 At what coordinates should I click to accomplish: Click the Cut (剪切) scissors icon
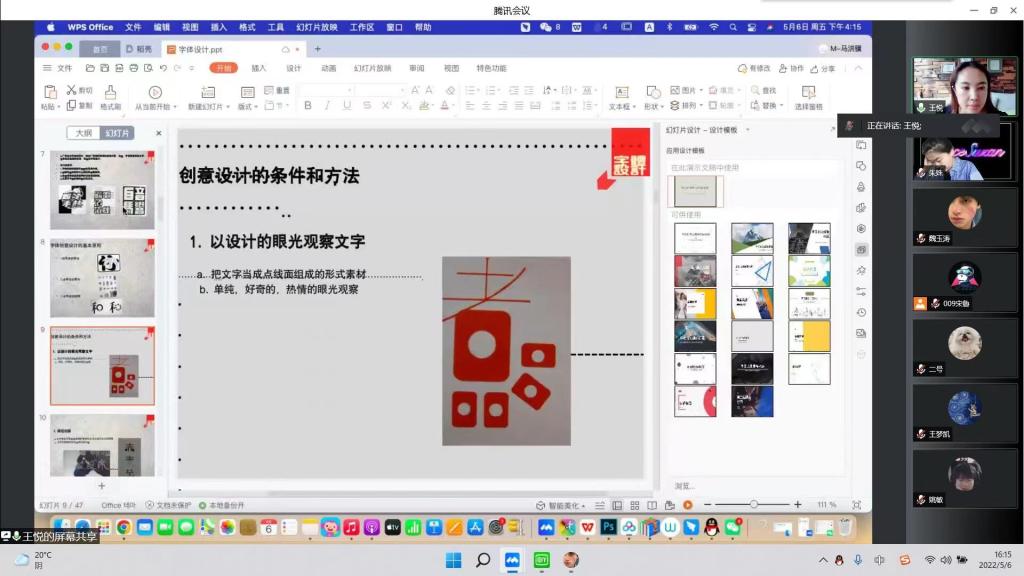(71, 90)
